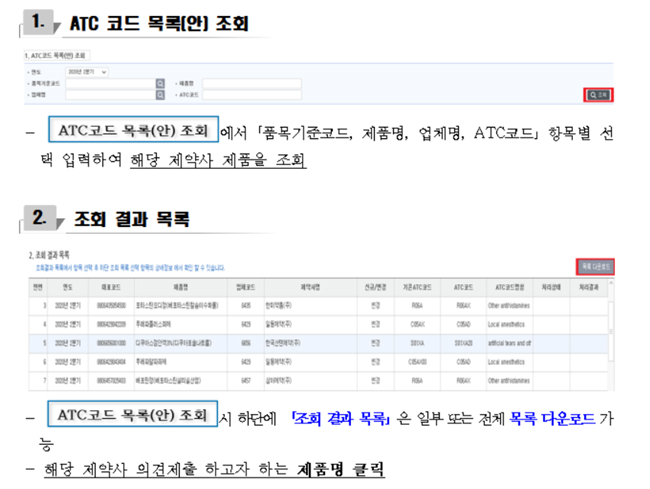
Task: Click the 연도 column header in results table
Action: pos(68,287)
